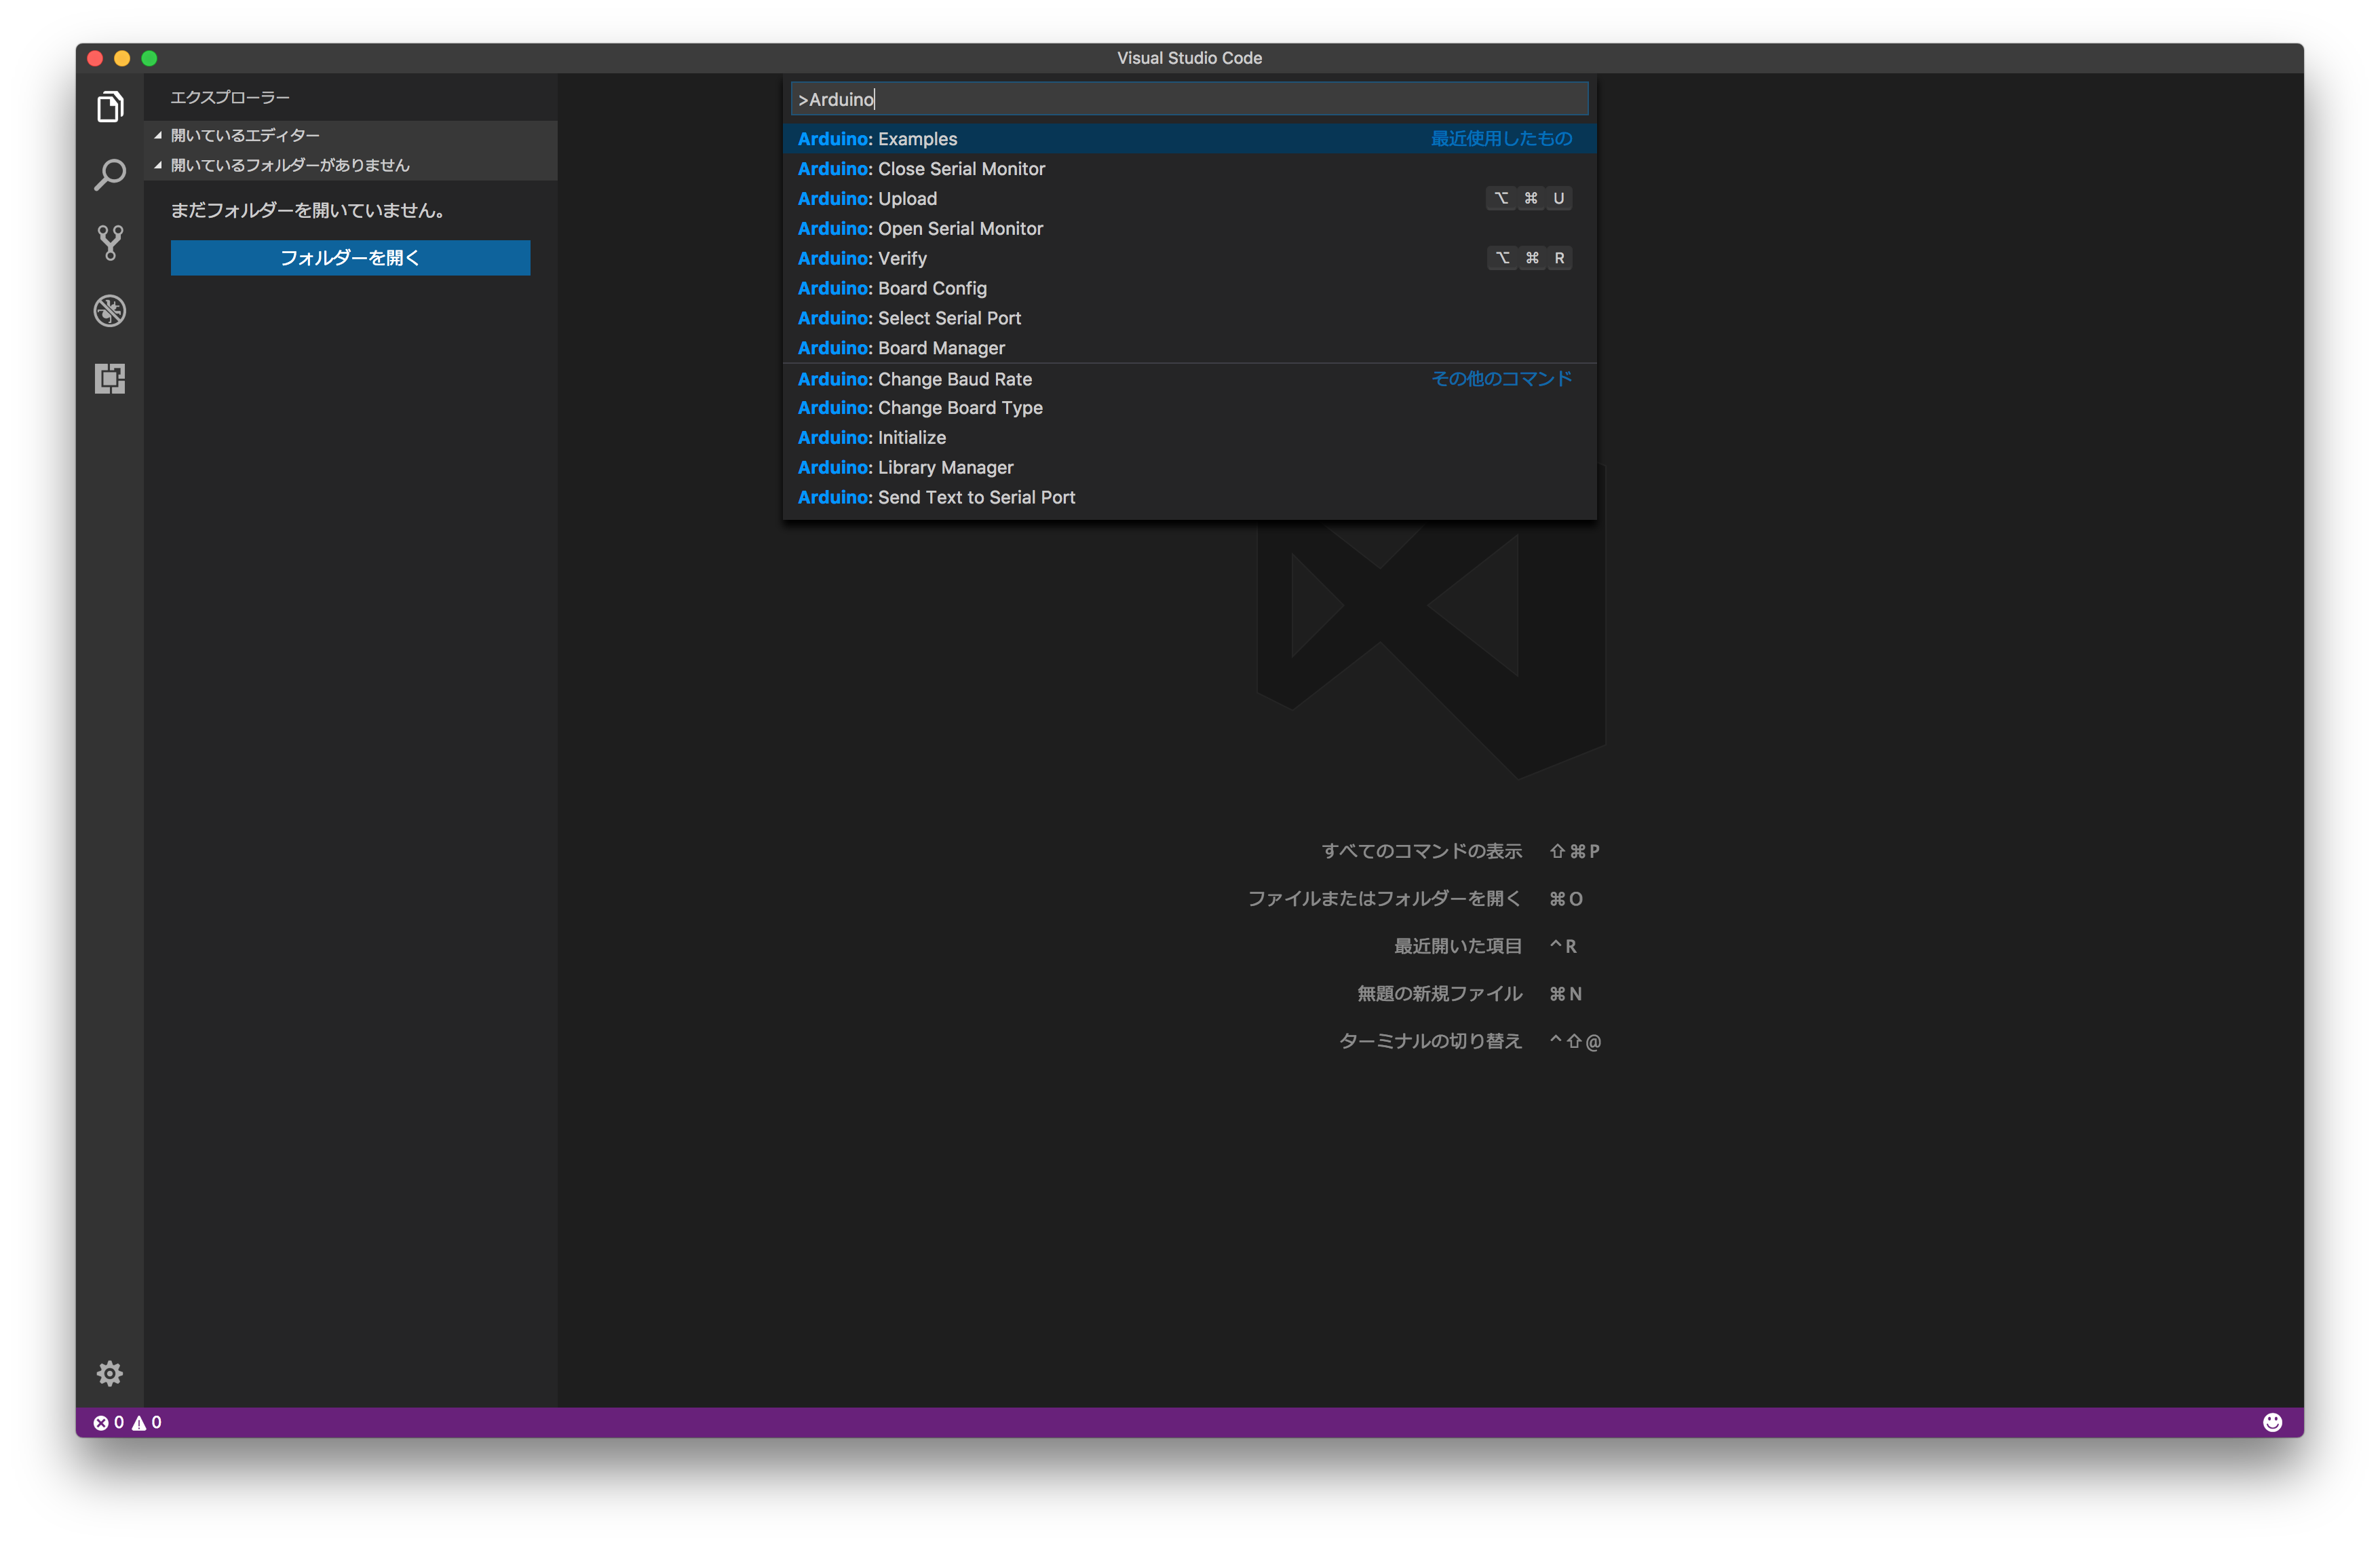This screenshot has height=1546, width=2380.
Task: Select Arduino: Library Manager from the palette
Action: (904, 467)
